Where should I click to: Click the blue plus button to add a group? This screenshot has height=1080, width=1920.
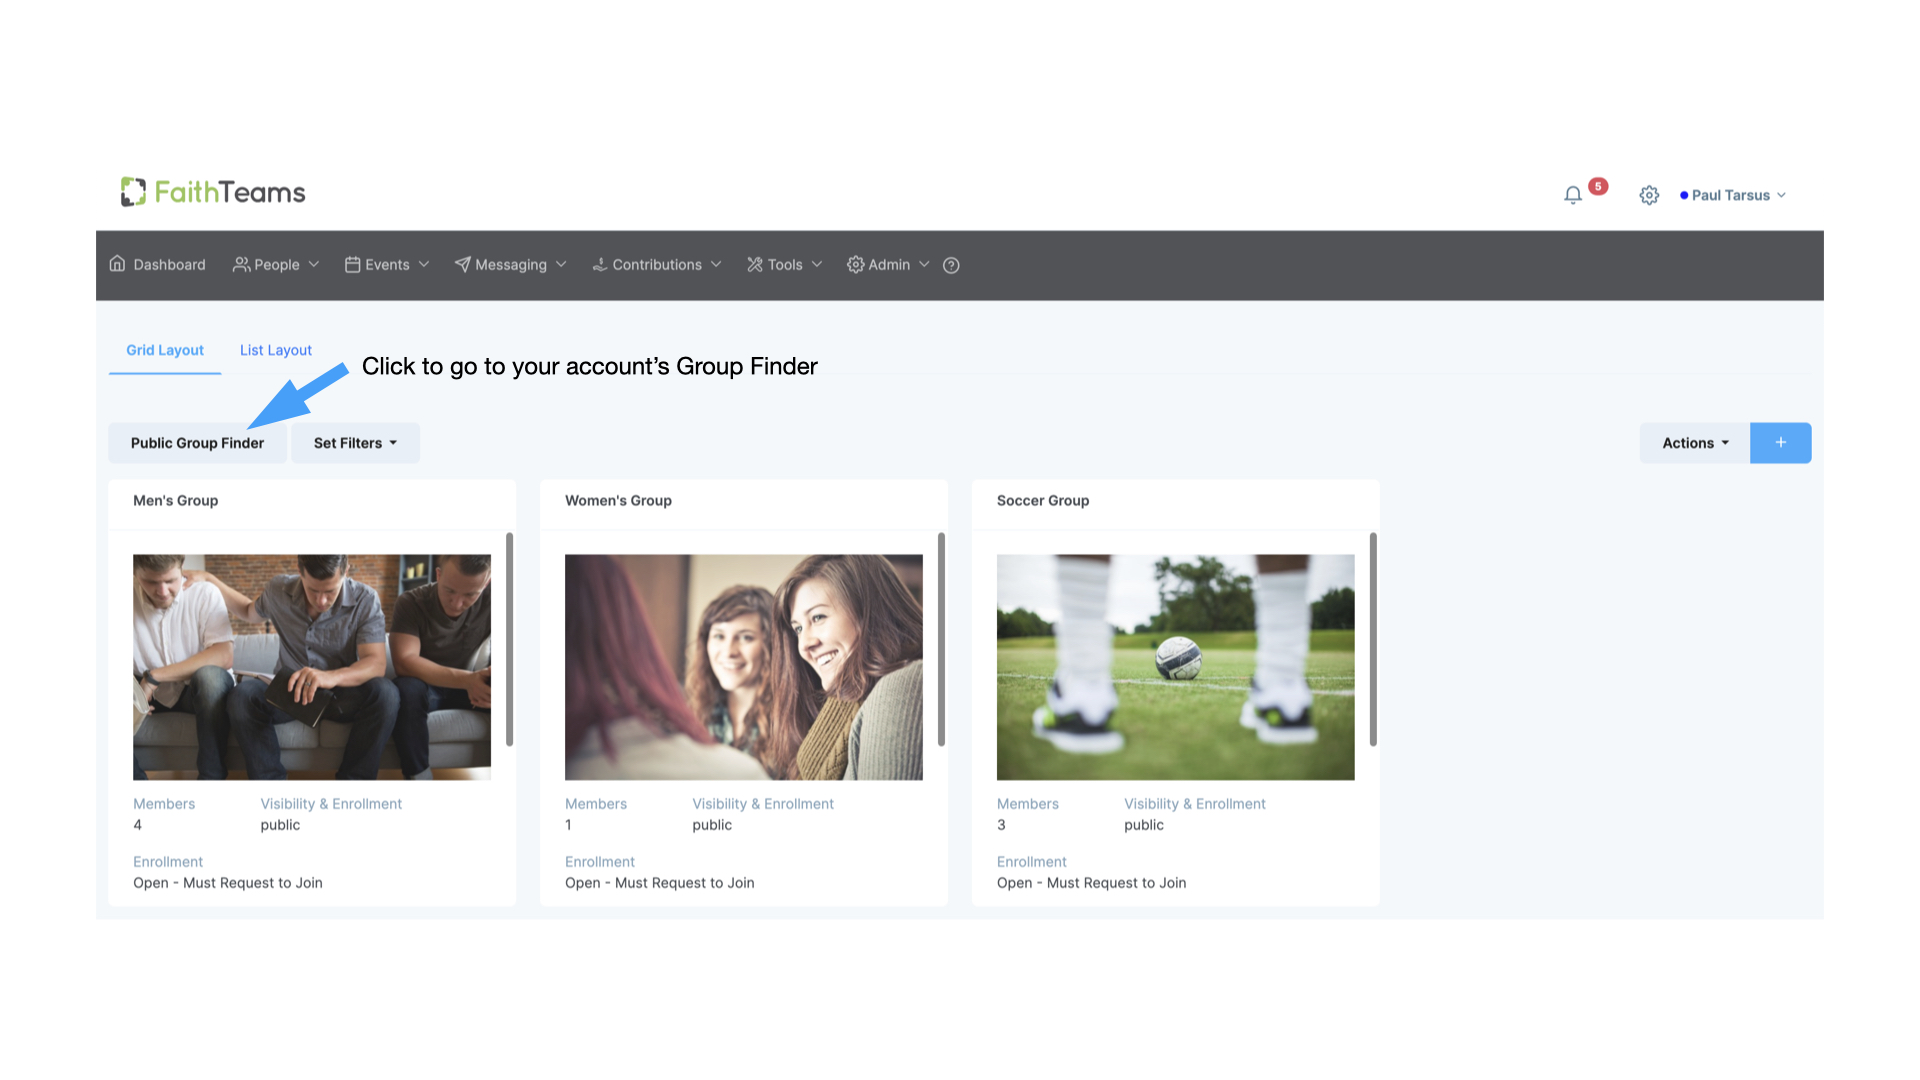click(x=1780, y=443)
